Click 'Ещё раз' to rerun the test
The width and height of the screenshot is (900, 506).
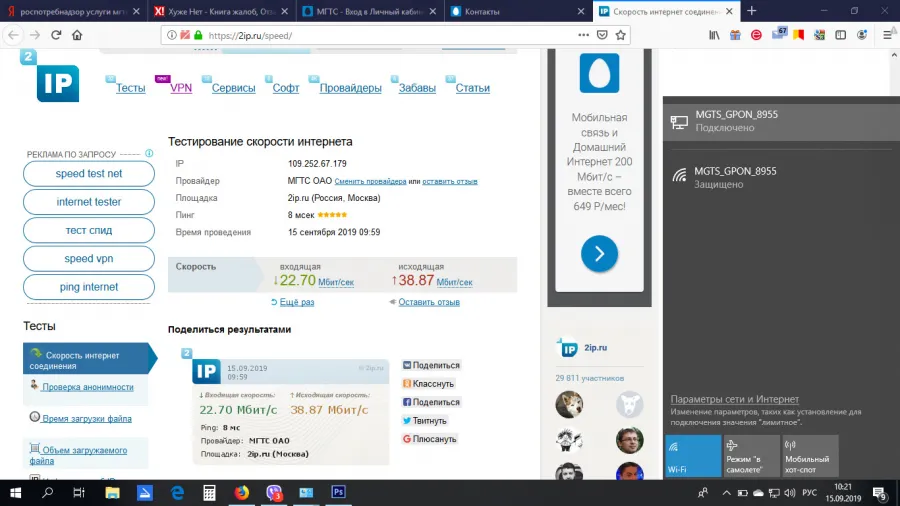pyautogui.click(x=297, y=302)
